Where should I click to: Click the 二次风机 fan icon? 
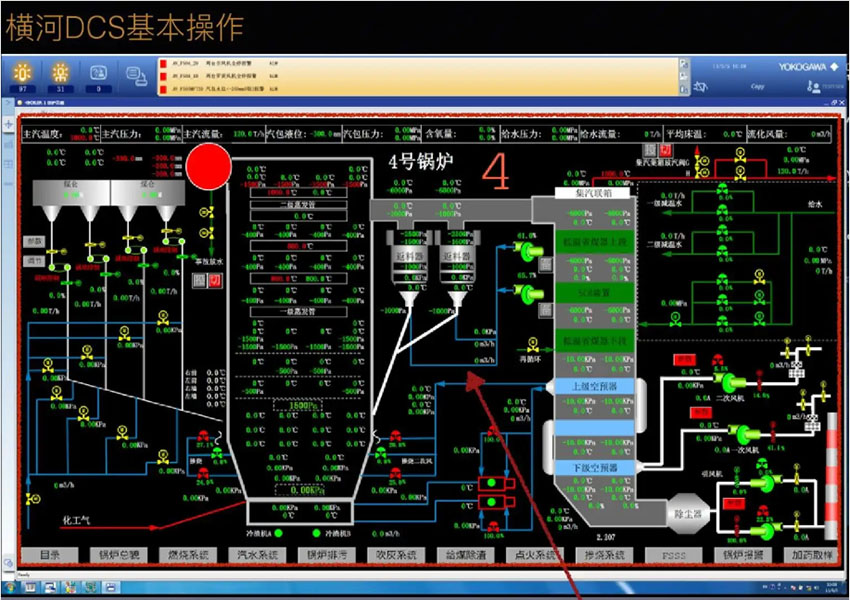[x=729, y=382]
